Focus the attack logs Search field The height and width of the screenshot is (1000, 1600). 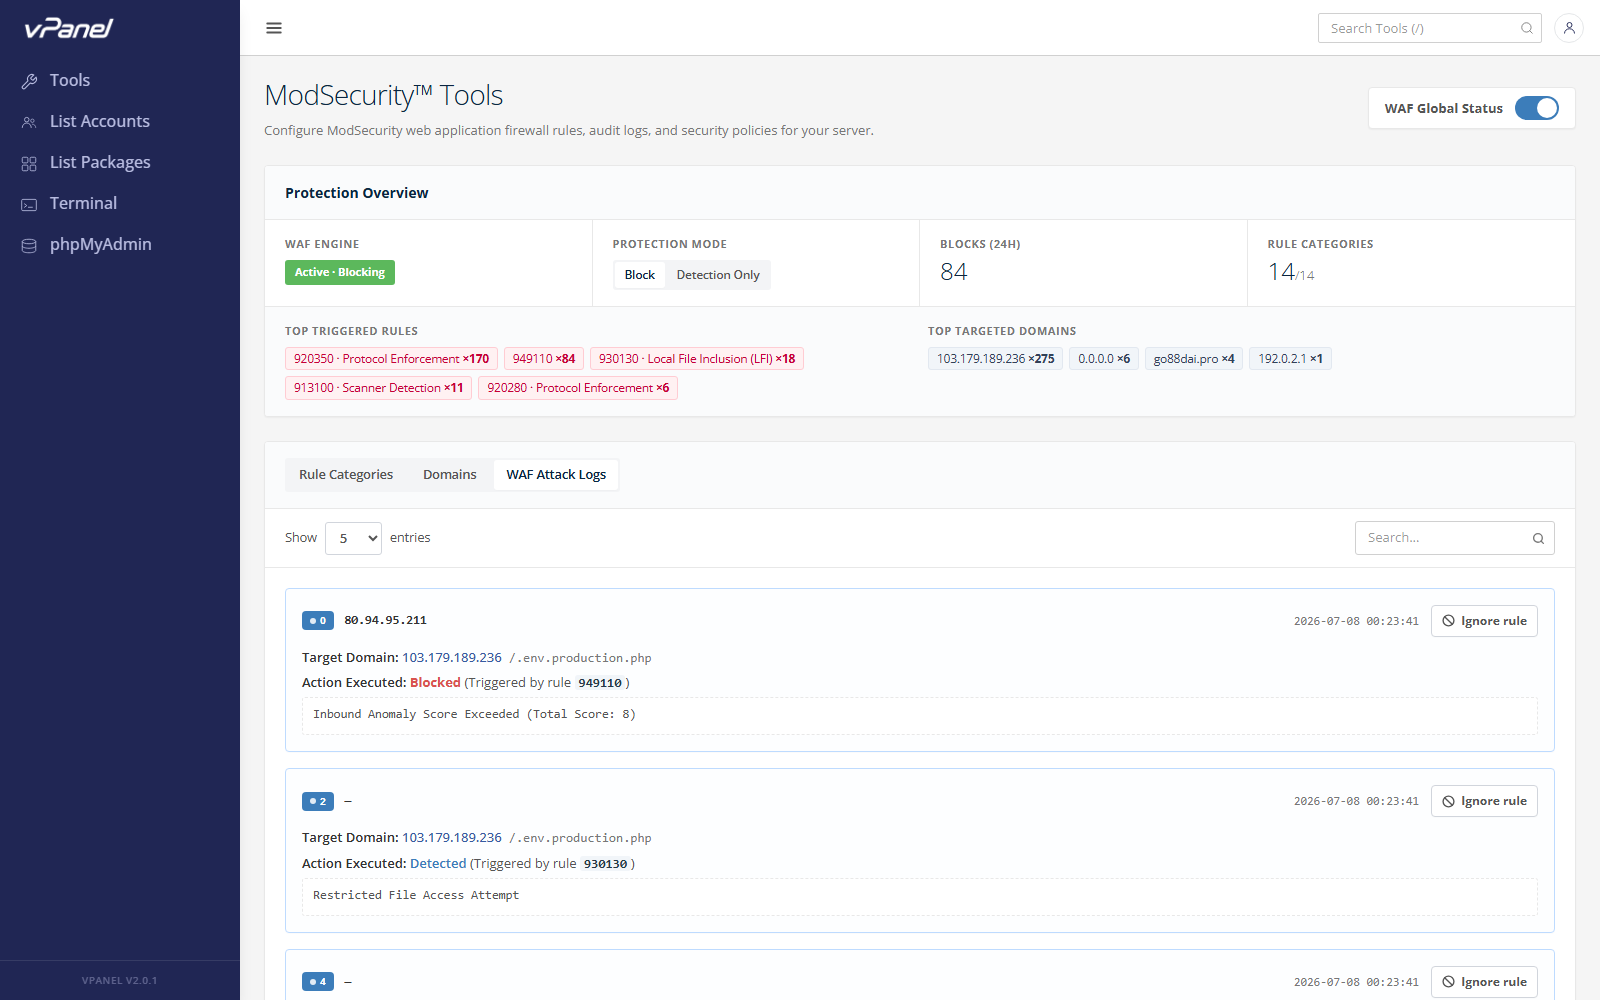(x=1455, y=538)
